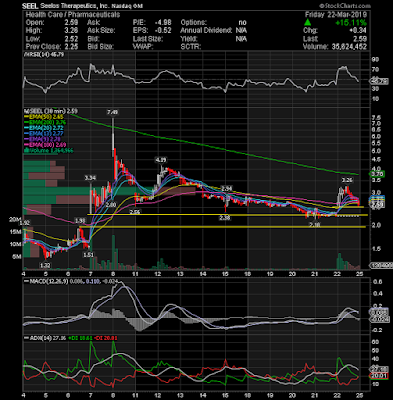
Task: Click the 3.26 recent high annotation
Action: 347,180
